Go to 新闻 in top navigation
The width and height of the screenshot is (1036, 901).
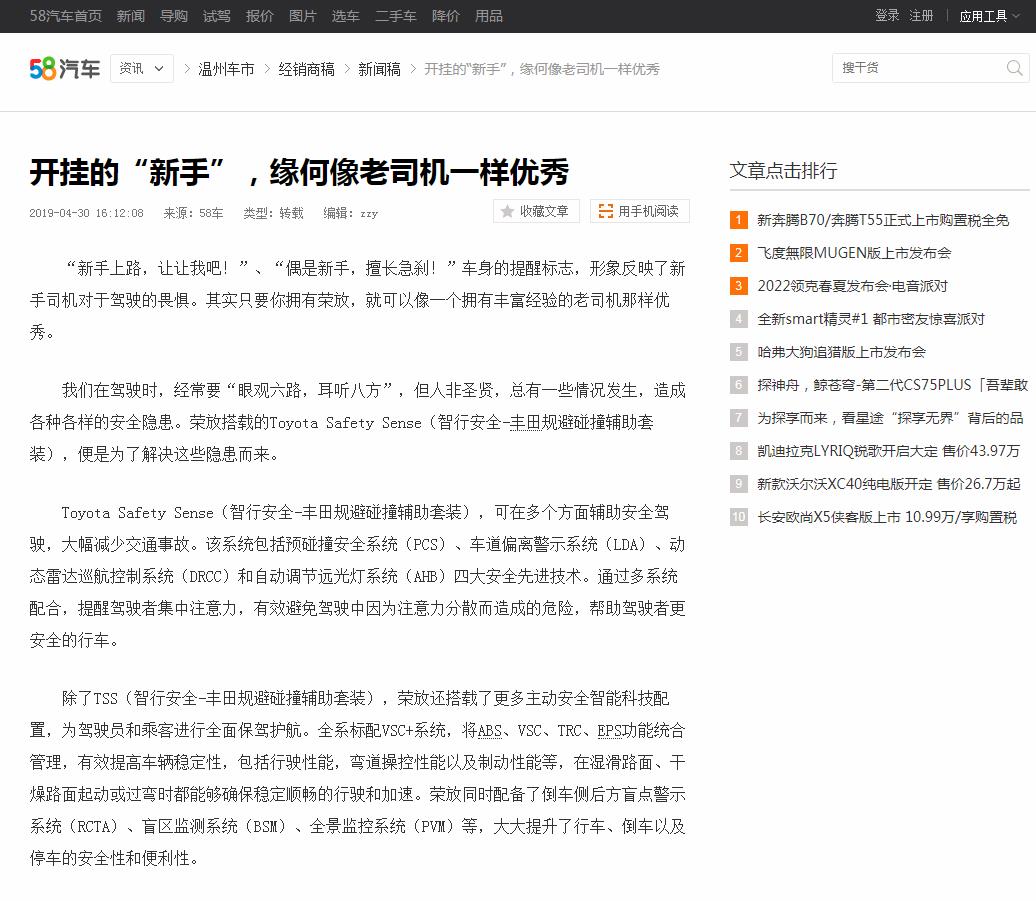coord(131,16)
